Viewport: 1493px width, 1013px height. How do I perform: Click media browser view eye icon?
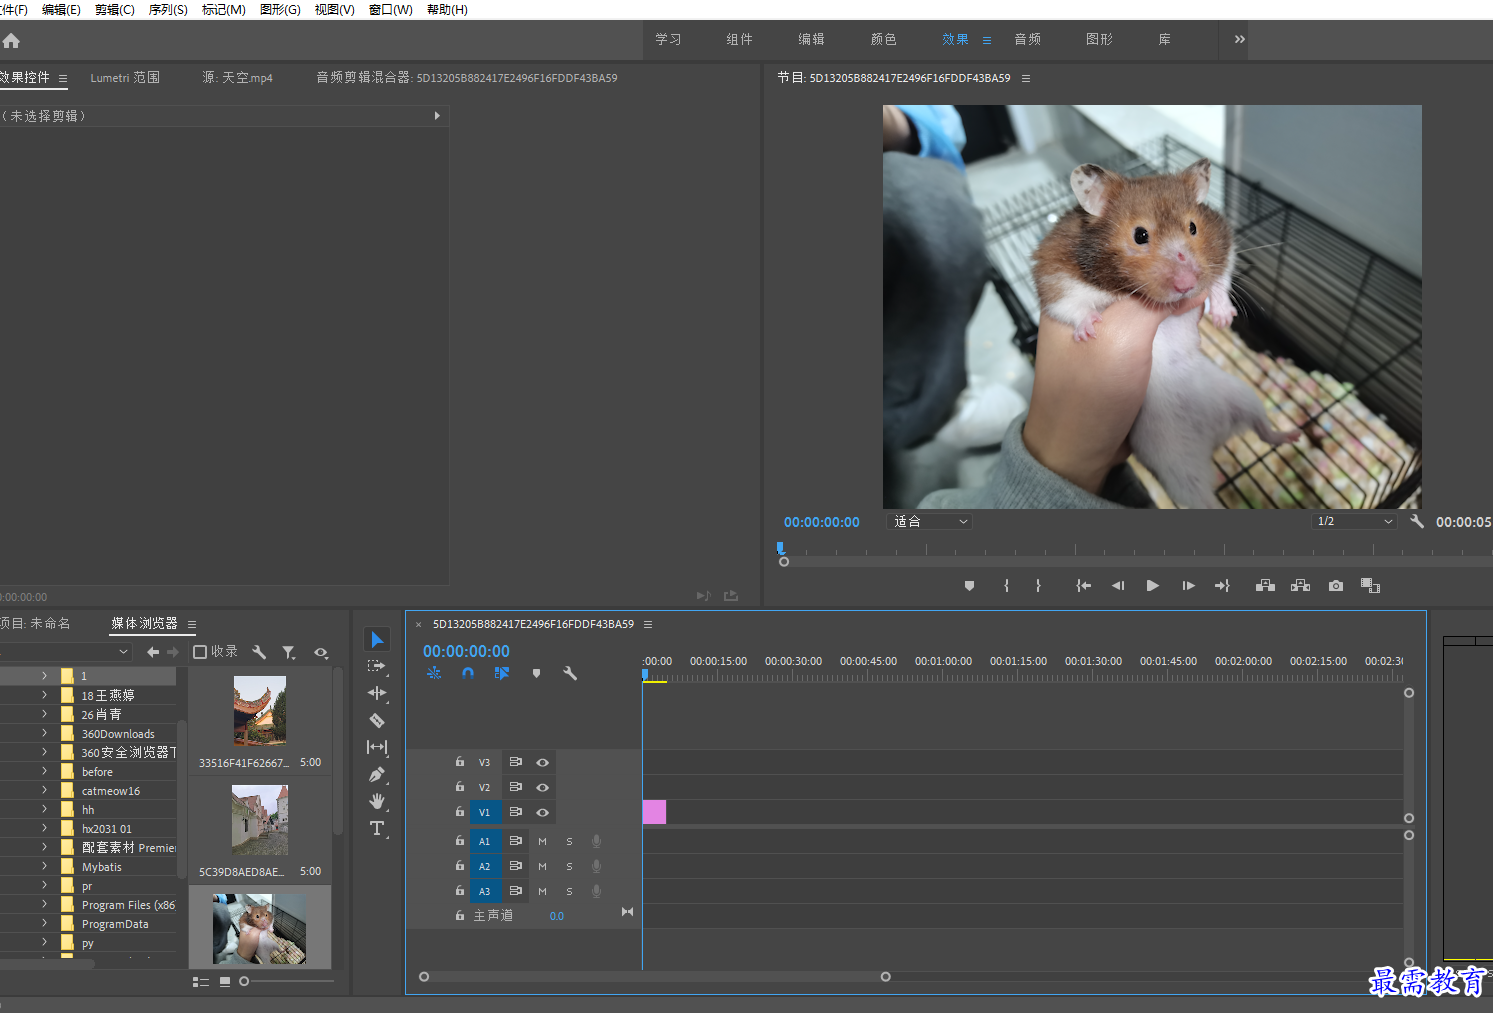point(321,652)
